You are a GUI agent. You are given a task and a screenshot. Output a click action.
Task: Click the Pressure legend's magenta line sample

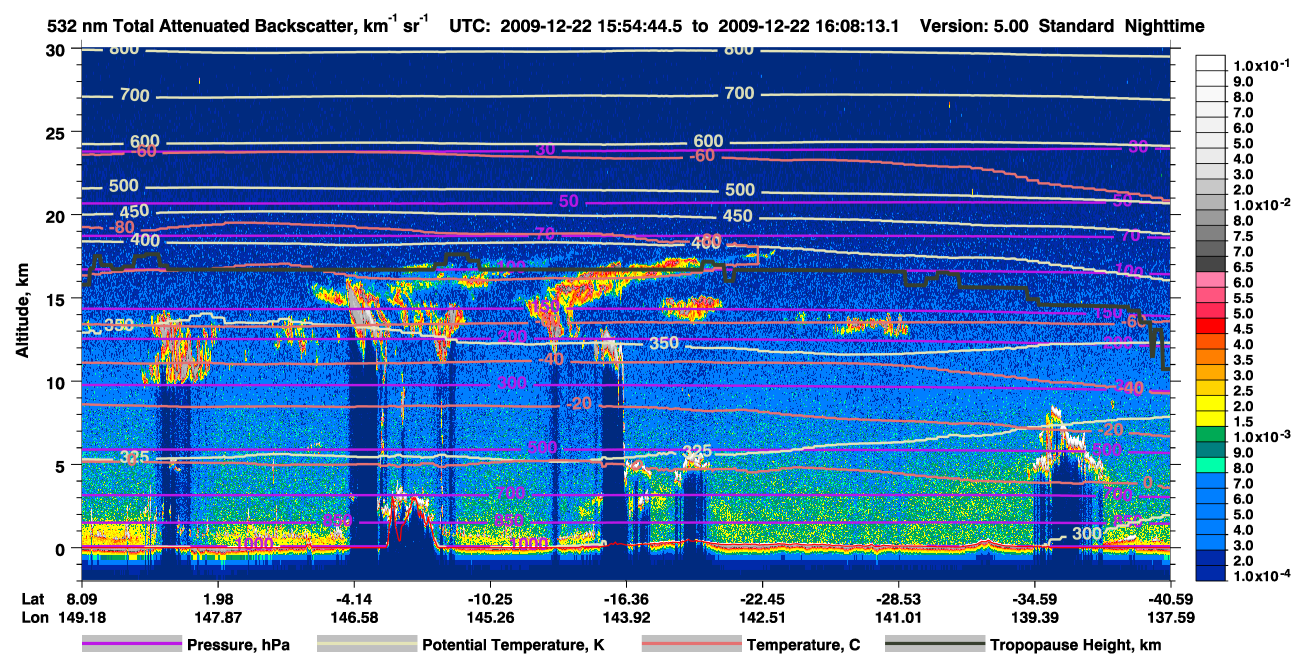[131, 645]
